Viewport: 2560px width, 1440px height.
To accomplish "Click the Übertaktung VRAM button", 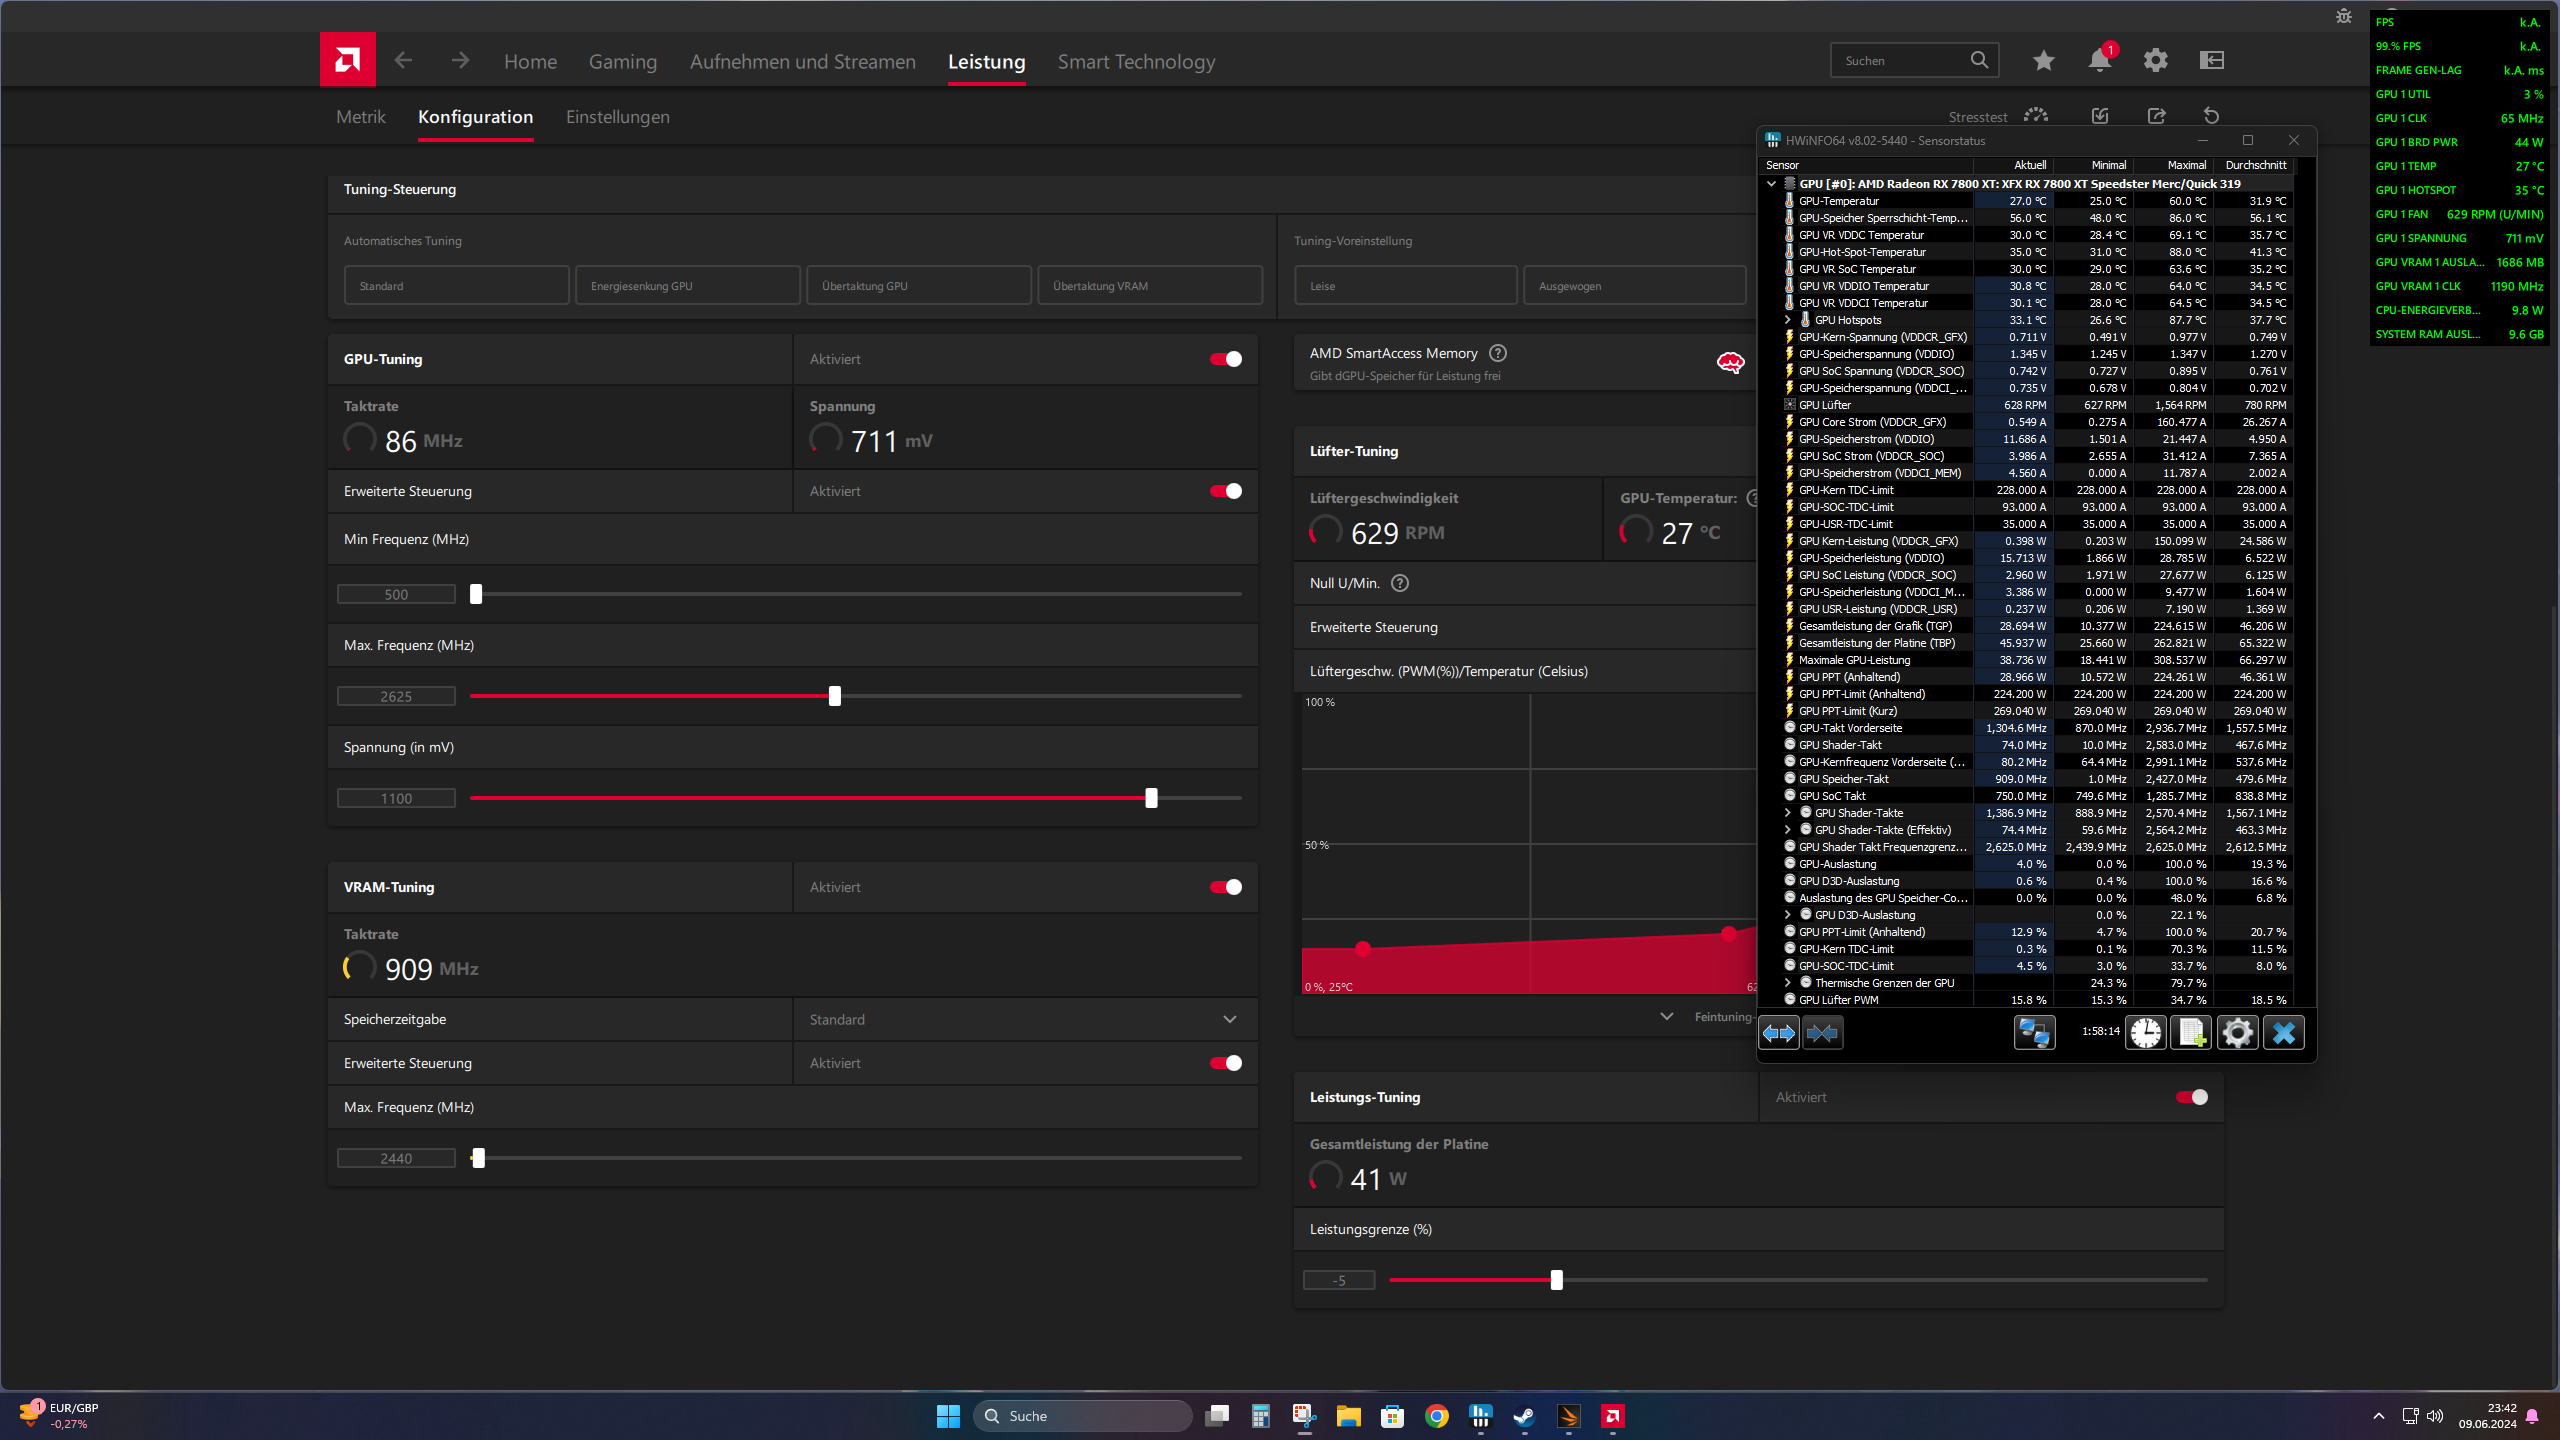I will click(1149, 286).
